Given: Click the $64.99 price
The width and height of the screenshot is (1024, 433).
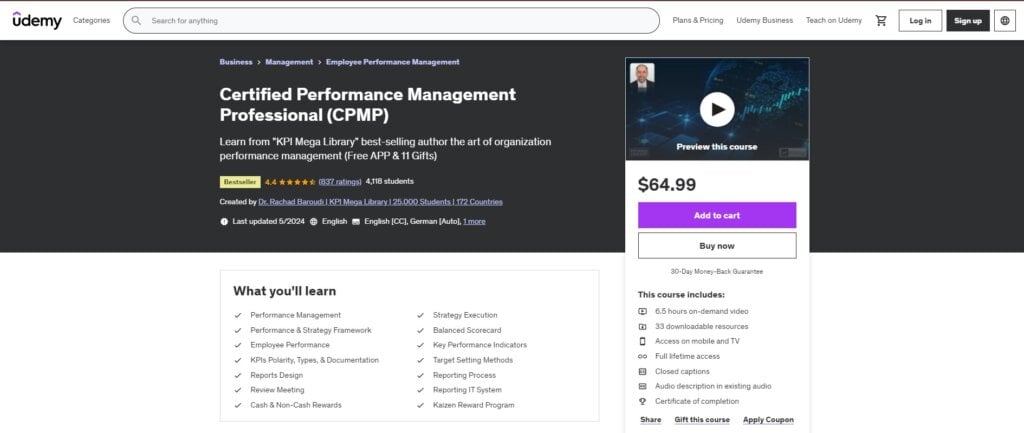Looking at the screenshot, I should (667, 185).
